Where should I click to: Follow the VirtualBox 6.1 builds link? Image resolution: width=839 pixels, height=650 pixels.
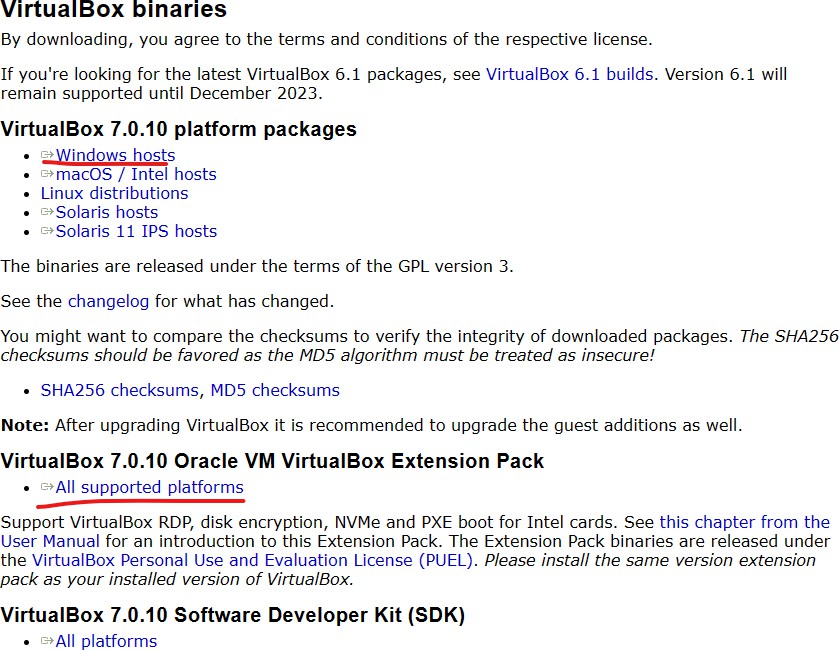569,74
